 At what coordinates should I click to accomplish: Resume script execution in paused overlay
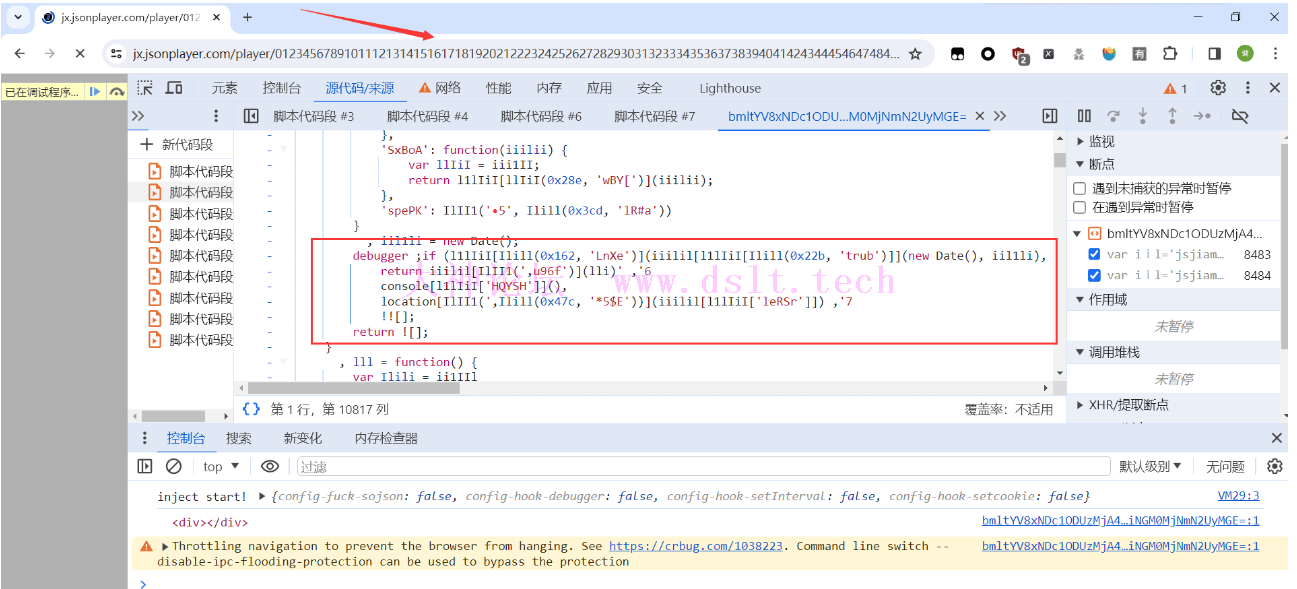95,91
